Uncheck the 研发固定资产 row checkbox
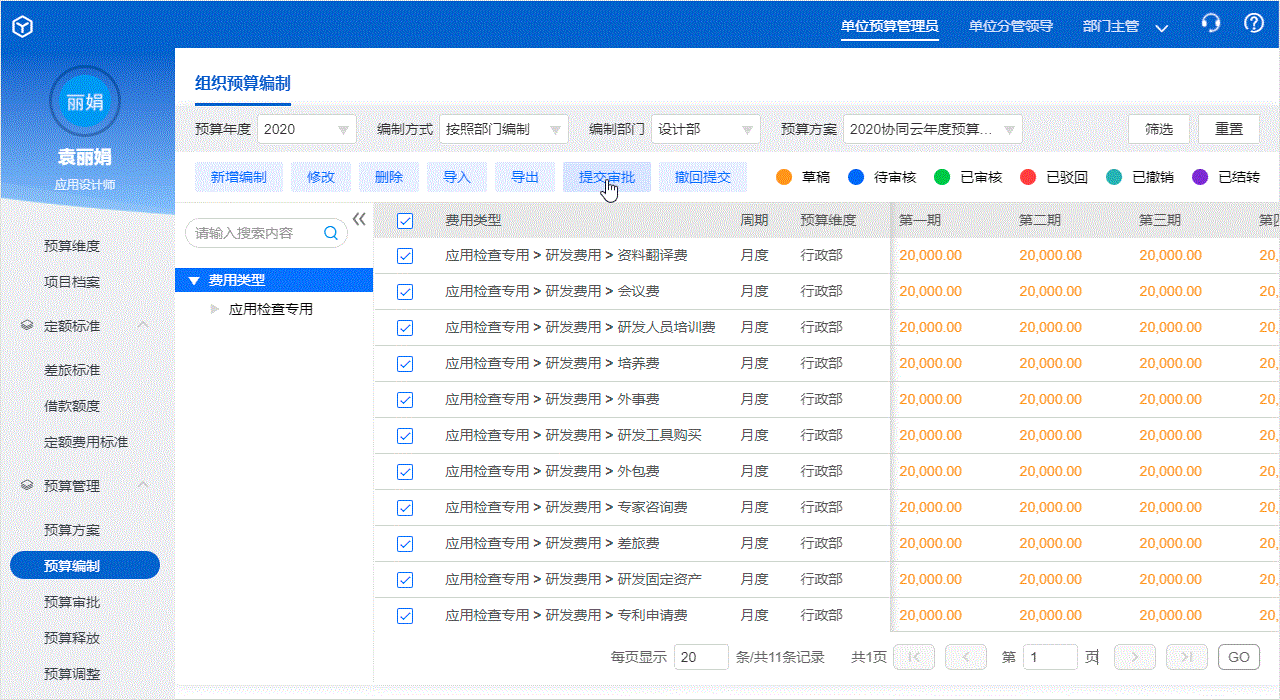1280x700 pixels. pos(405,580)
